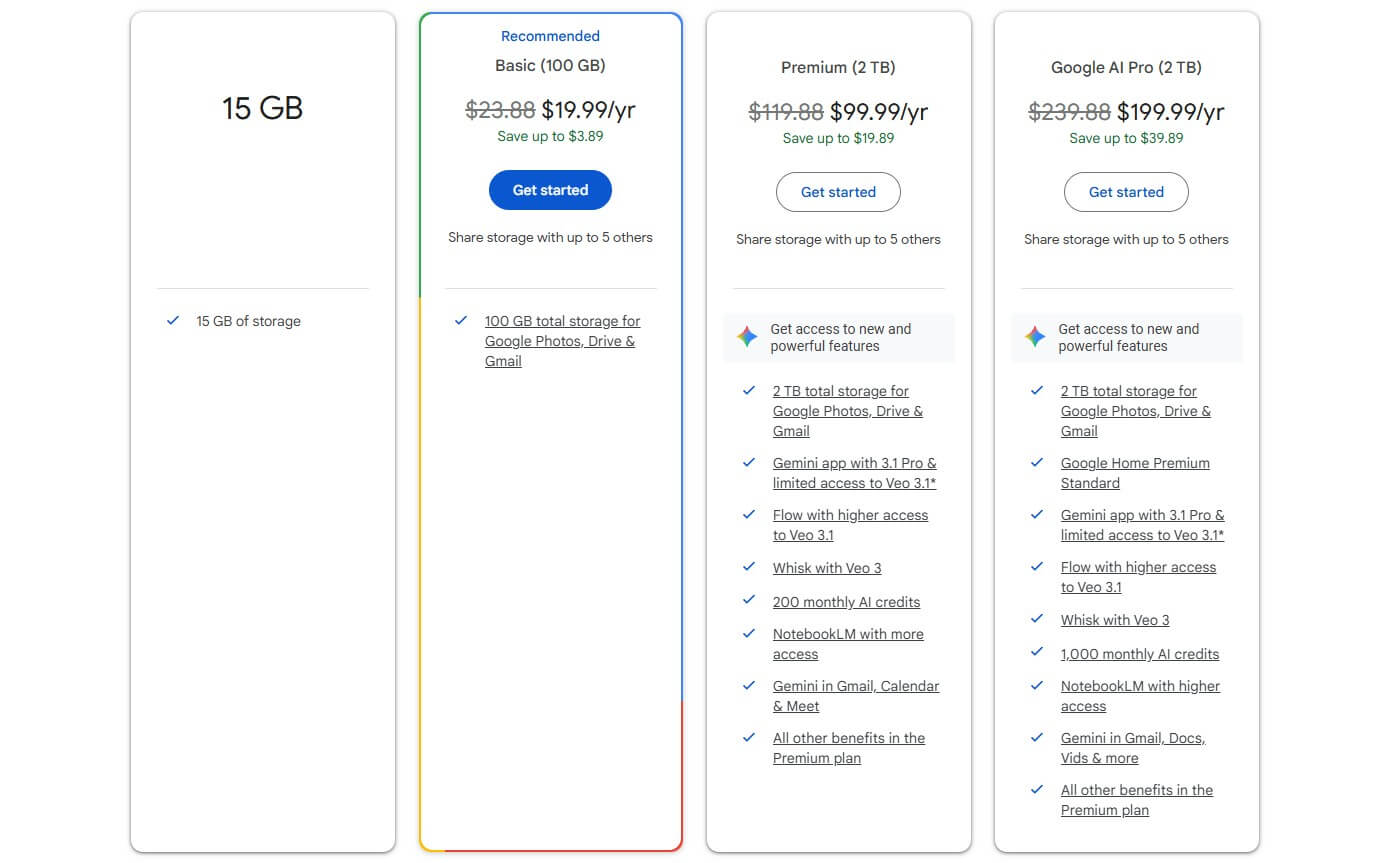Click the checkmark beside Whisk with Veo 3
Screen dimensions: 1394x863
point(749,567)
